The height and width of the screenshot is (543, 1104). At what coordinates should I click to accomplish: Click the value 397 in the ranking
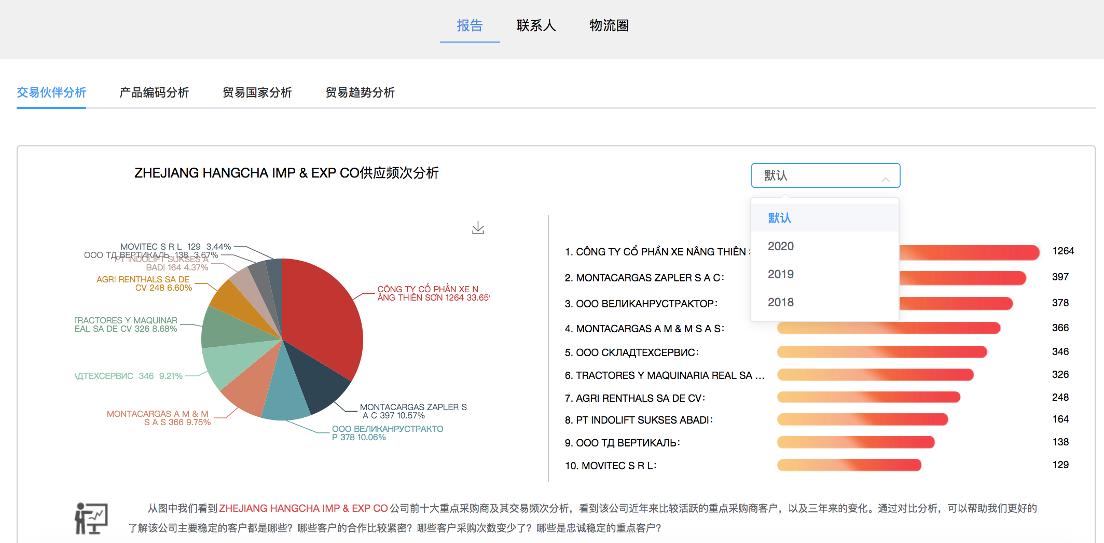click(1060, 277)
